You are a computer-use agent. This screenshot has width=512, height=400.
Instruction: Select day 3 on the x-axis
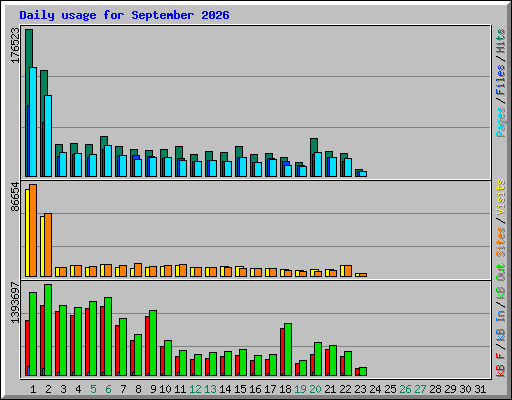63,389
